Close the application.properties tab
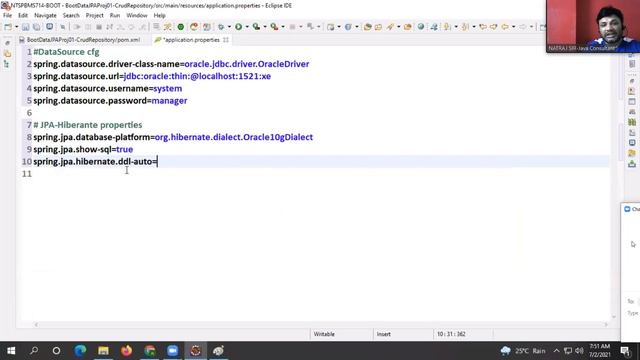 coord(226,40)
